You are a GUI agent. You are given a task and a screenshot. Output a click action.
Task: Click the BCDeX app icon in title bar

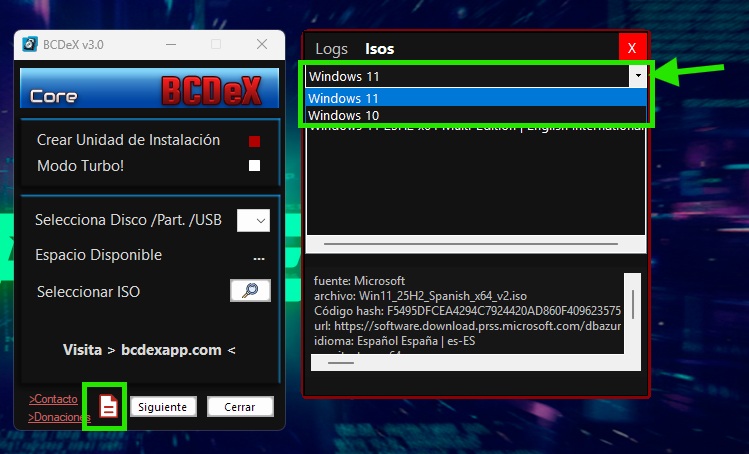click(x=30, y=44)
